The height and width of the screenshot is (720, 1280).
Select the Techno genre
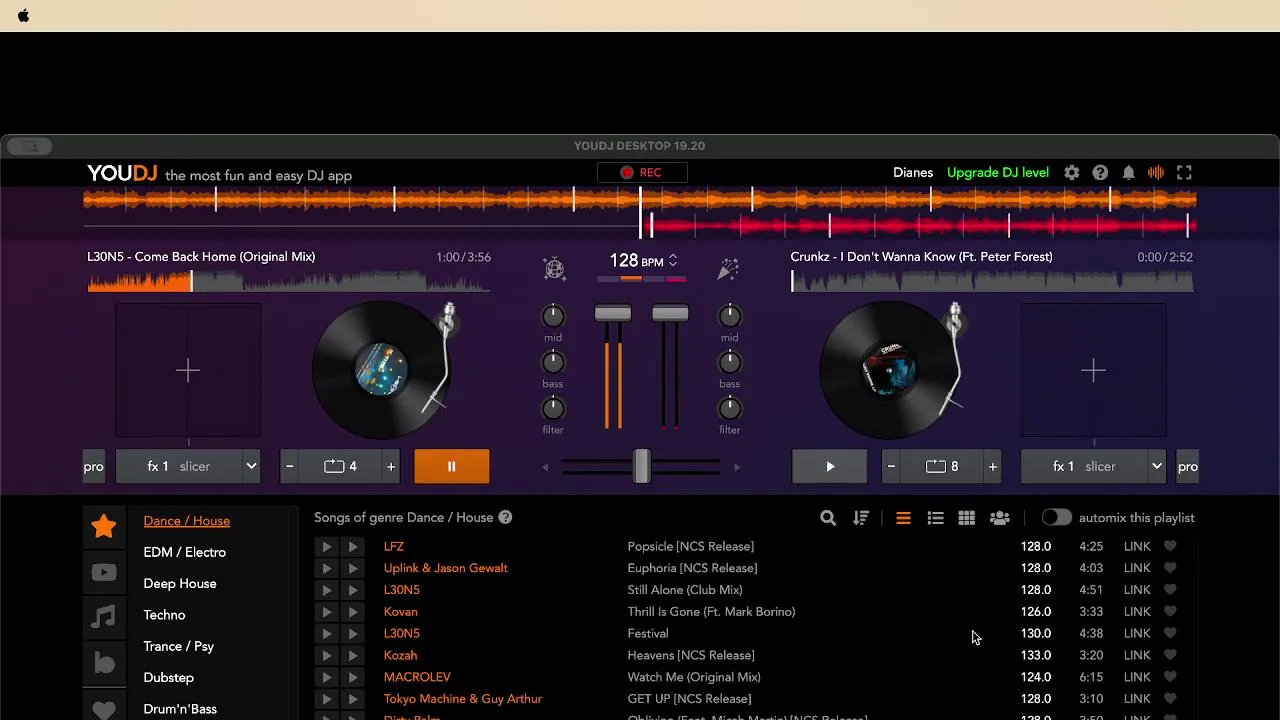164,615
